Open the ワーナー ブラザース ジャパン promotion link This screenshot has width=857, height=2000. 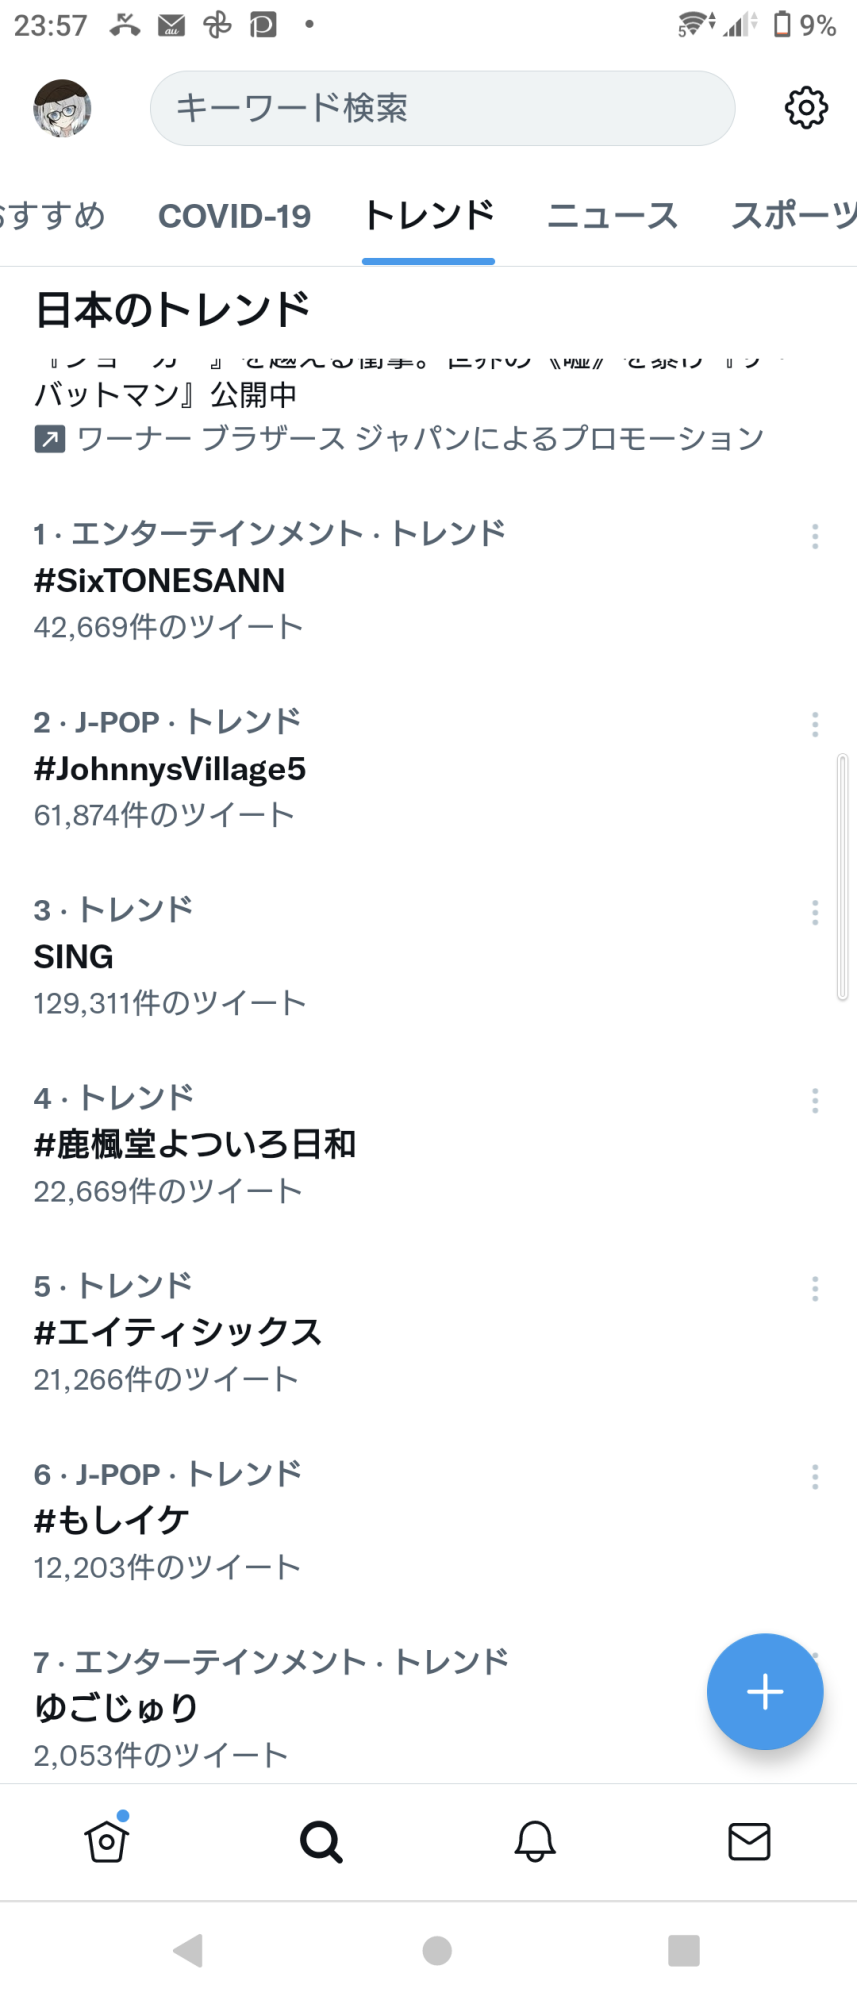(420, 438)
